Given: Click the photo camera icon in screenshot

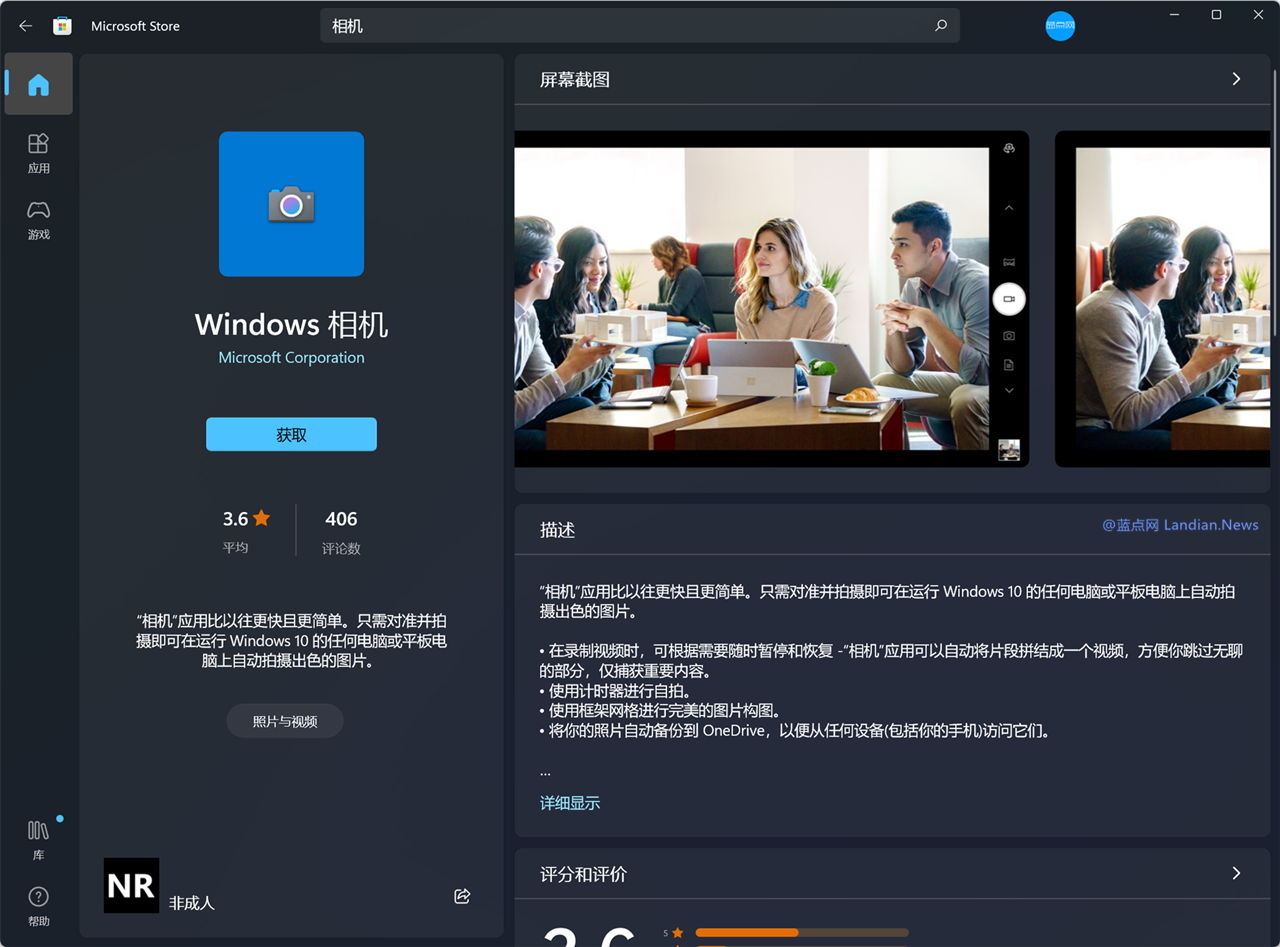Looking at the screenshot, I should (x=1009, y=336).
